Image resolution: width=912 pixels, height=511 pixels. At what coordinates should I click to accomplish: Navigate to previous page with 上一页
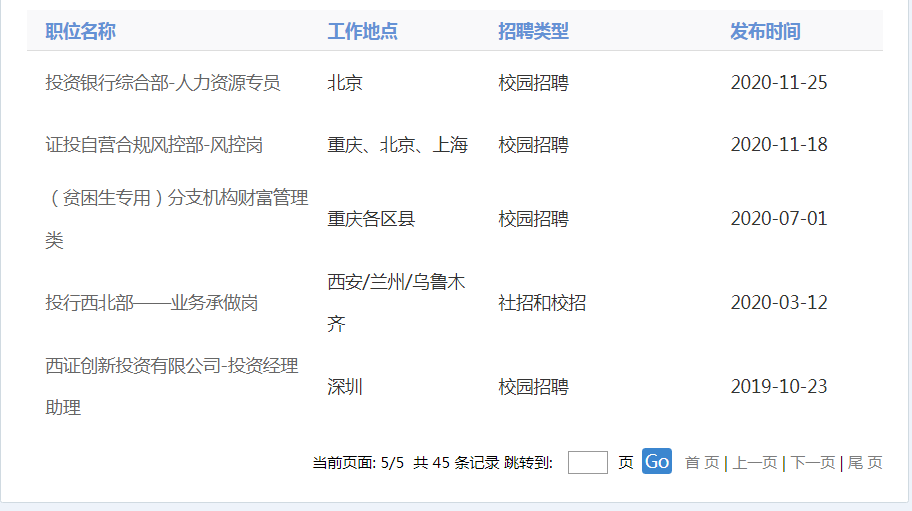pos(754,463)
